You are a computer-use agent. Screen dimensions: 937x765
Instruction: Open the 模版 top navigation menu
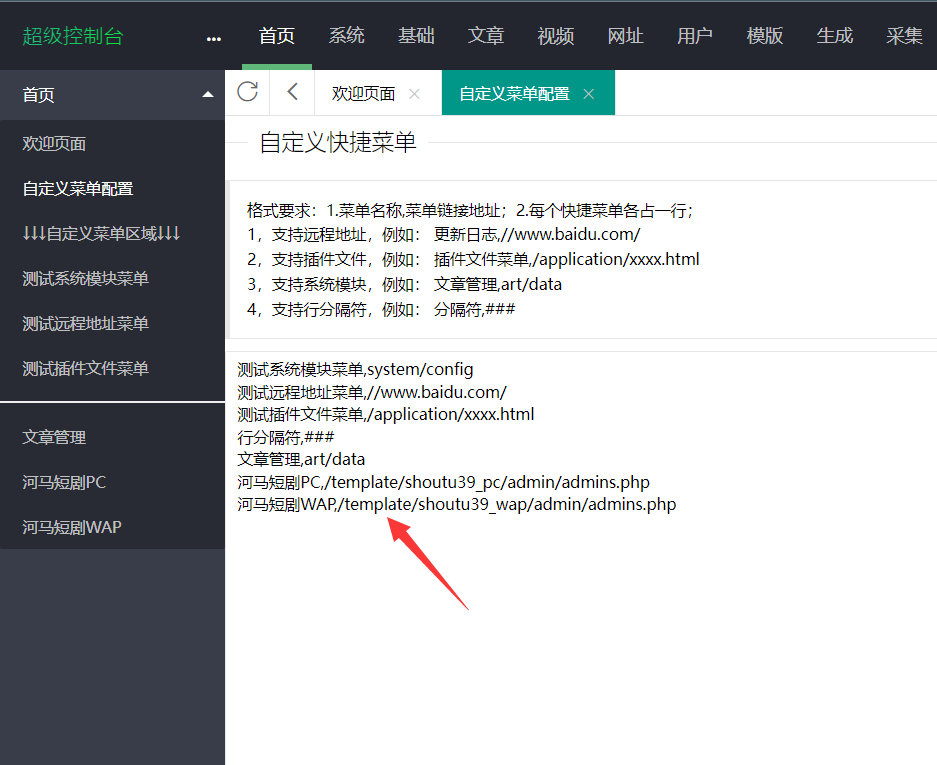(765, 36)
